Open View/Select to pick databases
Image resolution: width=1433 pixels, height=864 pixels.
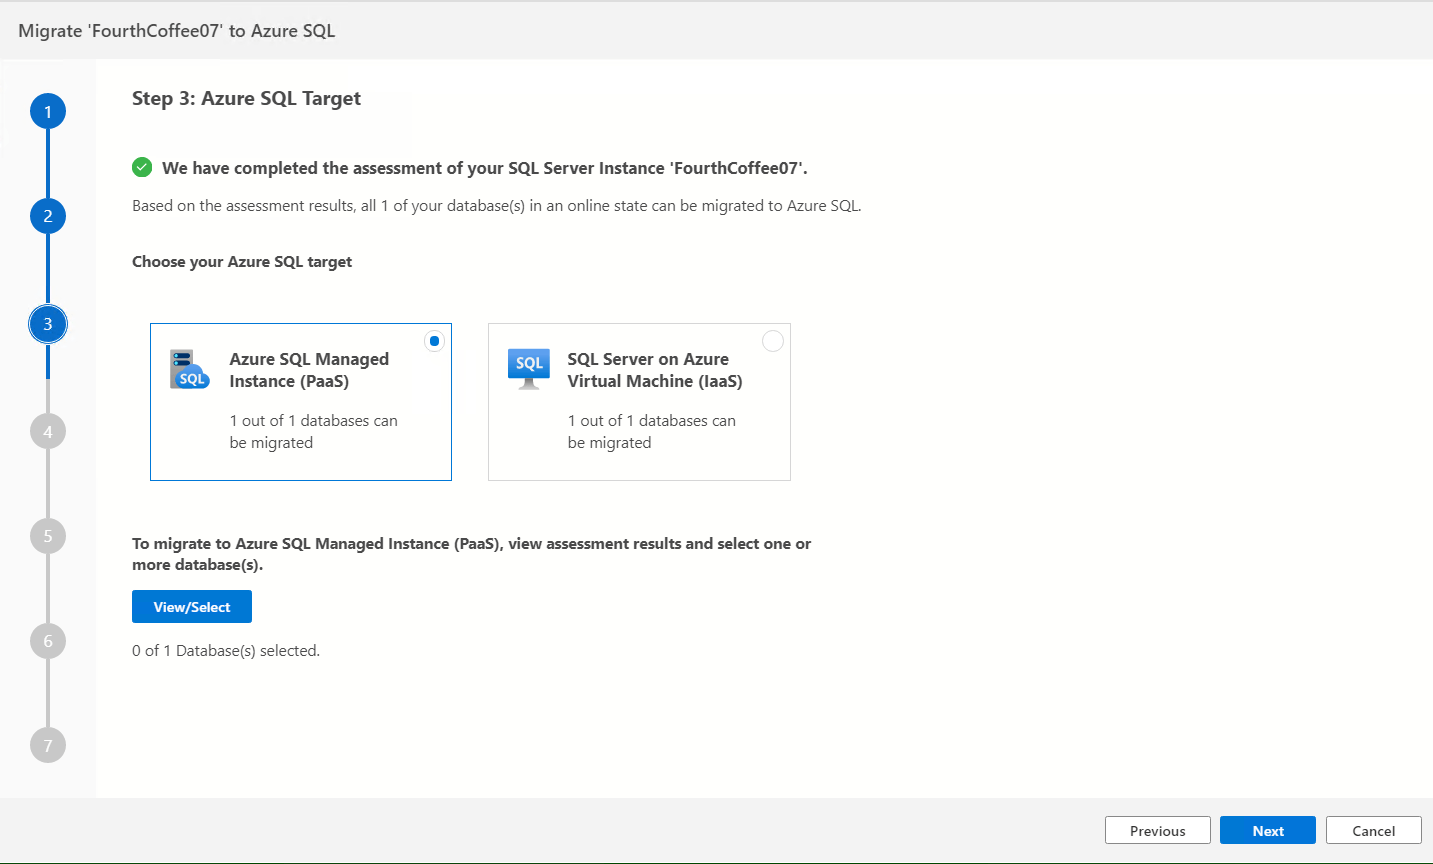tap(192, 607)
